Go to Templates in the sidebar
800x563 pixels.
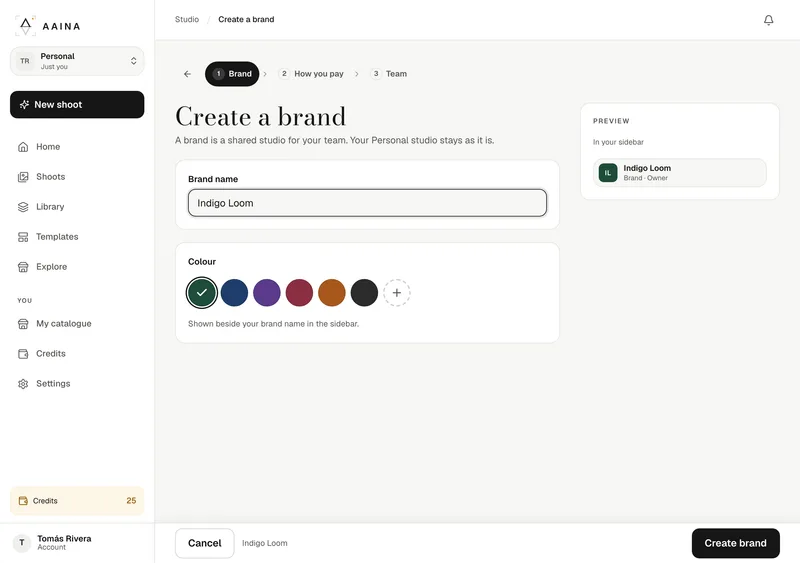tap(77, 237)
